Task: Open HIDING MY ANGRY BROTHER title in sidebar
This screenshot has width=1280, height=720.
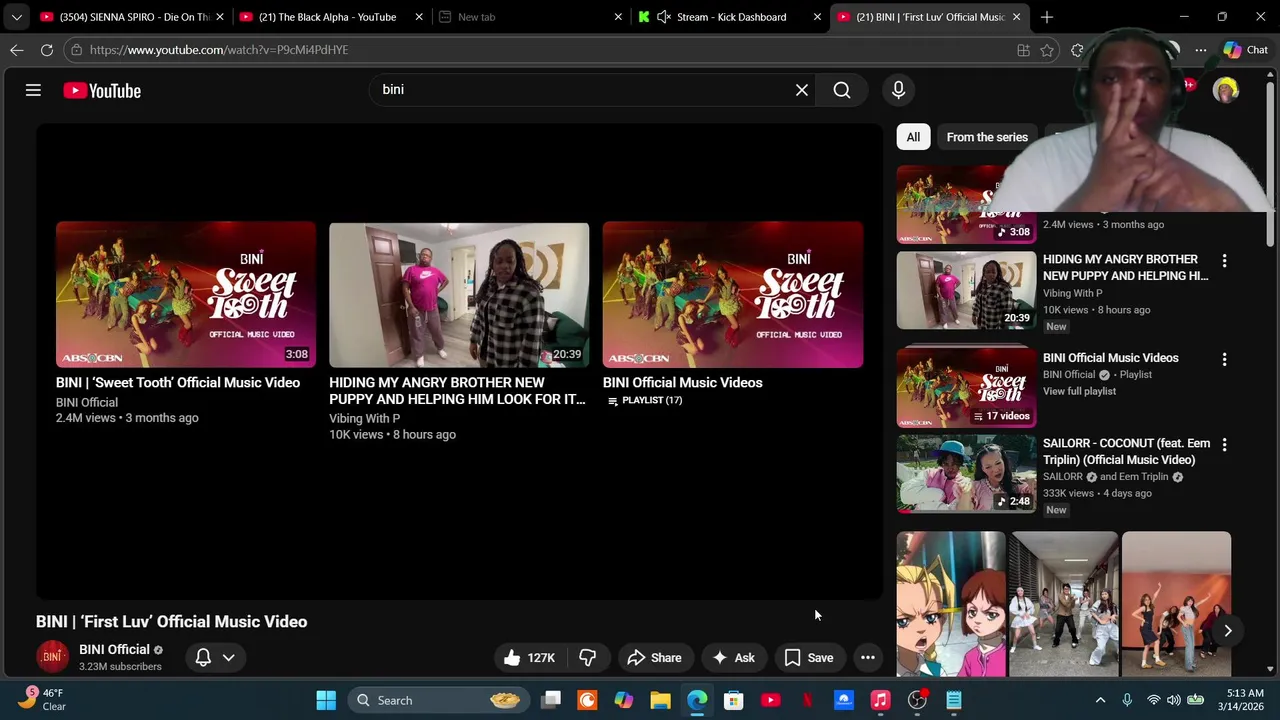Action: coord(1125,267)
